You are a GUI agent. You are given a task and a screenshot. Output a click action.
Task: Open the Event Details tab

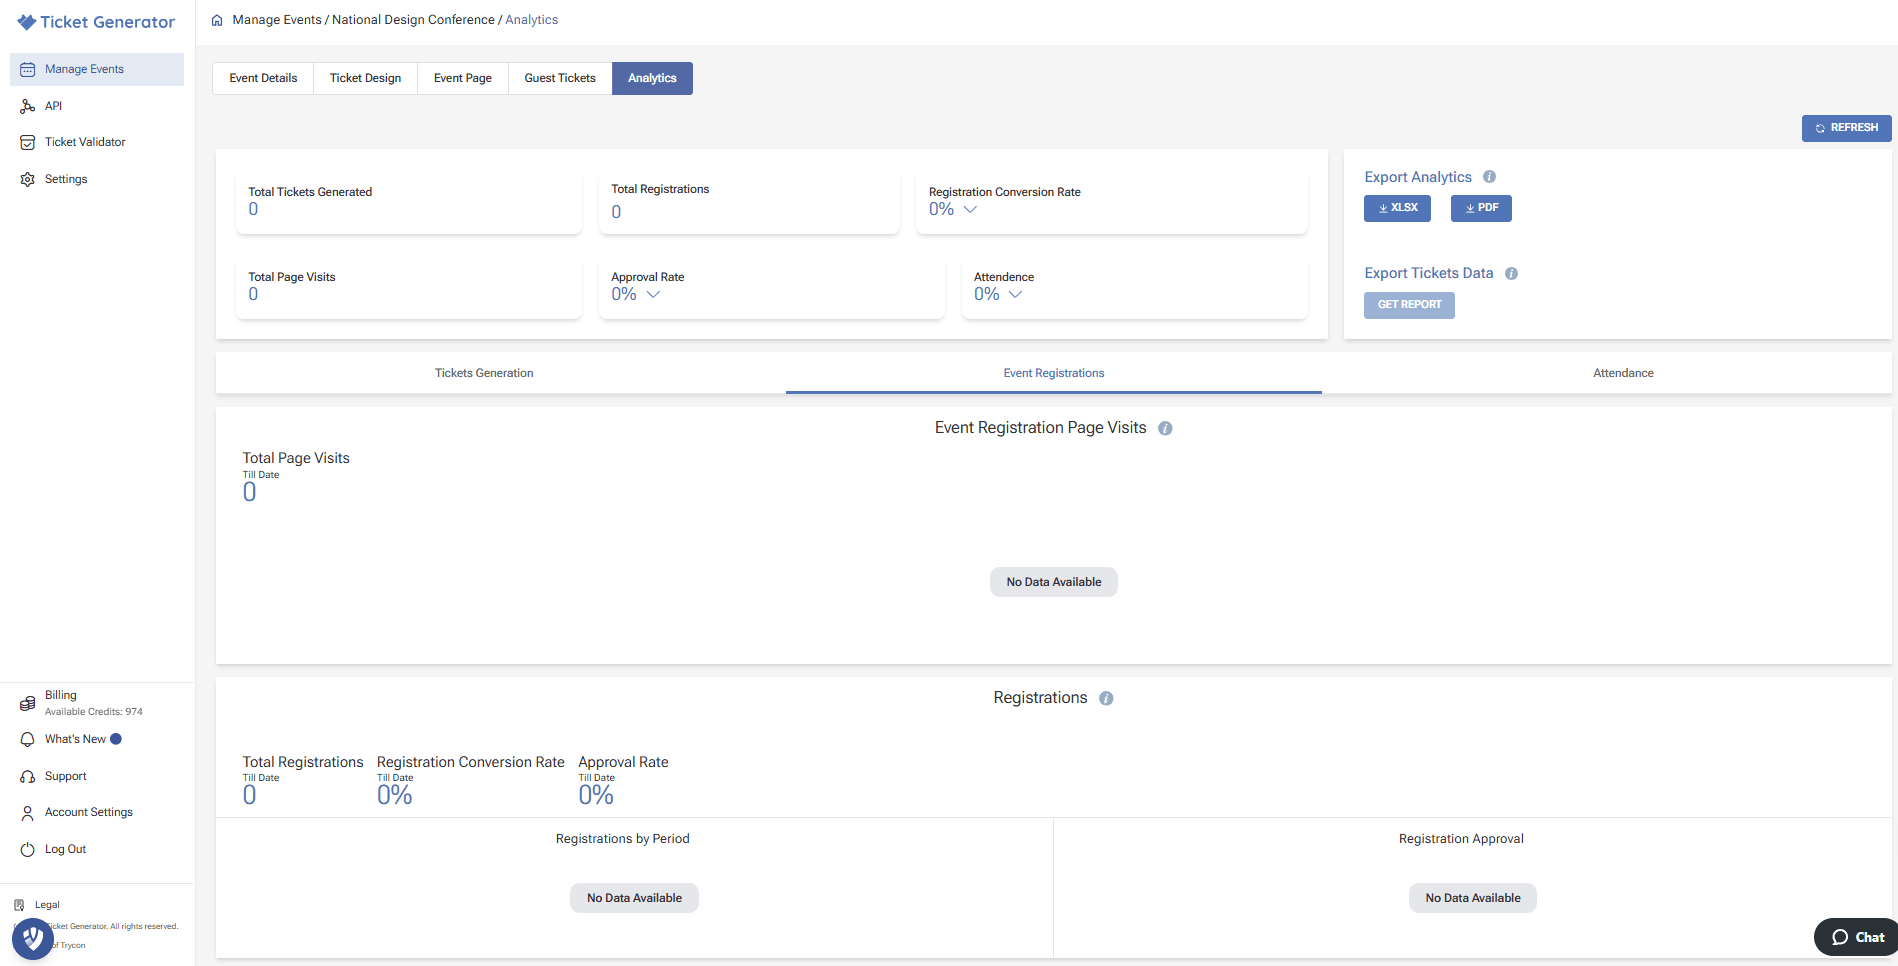coord(263,79)
